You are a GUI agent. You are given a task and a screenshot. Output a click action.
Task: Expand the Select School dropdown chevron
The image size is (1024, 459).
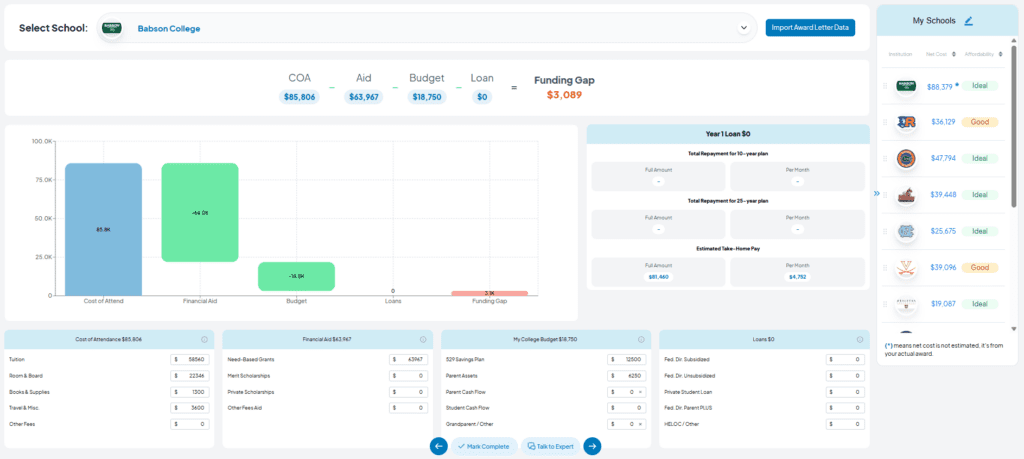743,28
